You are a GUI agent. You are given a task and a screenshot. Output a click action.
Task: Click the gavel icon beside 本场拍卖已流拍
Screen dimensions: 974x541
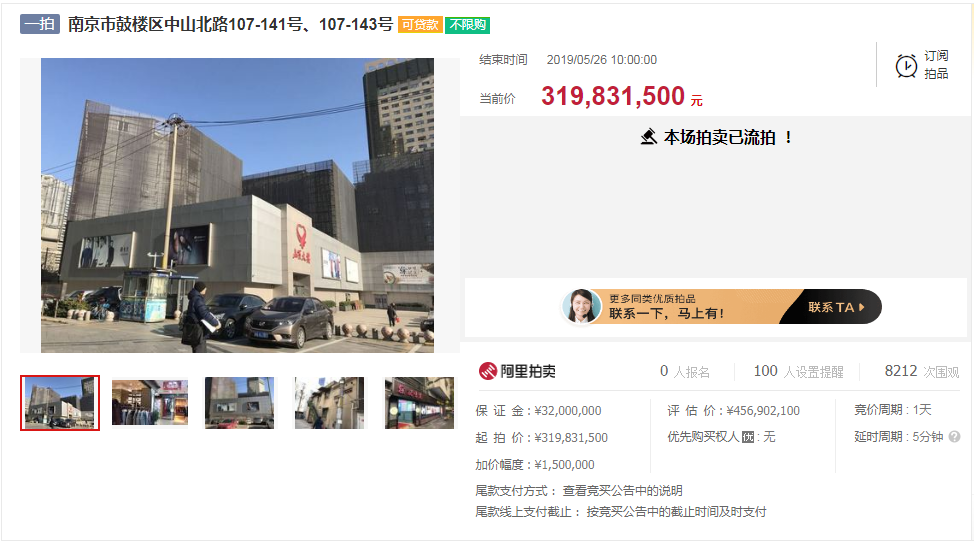[648, 137]
